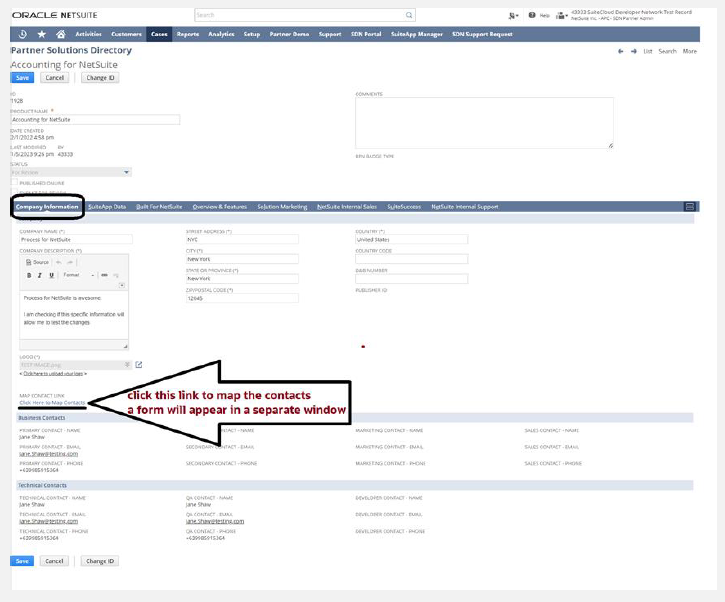This screenshot has width=725, height=602.
Task: Click Change ID under the record title
Action: (100, 78)
